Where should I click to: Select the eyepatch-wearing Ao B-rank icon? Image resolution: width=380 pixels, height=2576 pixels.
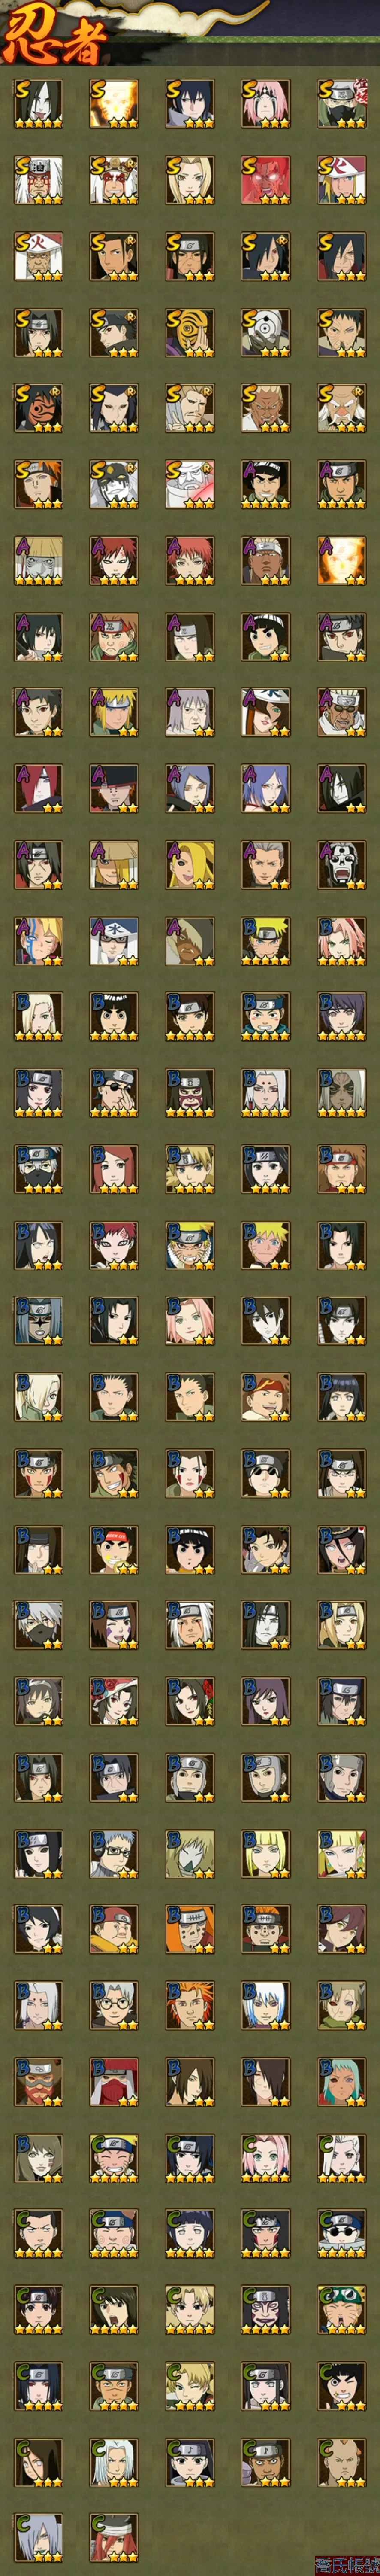tap(114, 1092)
